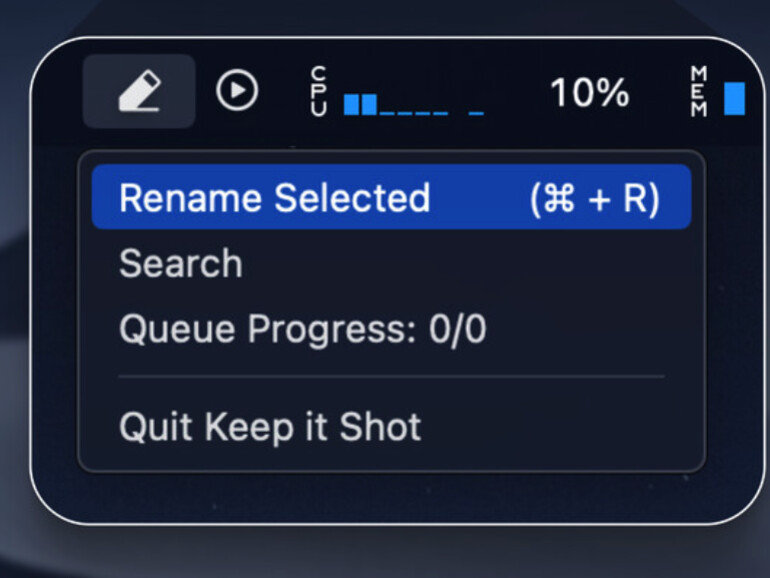Click the blue memory usage bar
This screenshot has height=578, width=770.
pos(735,98)
